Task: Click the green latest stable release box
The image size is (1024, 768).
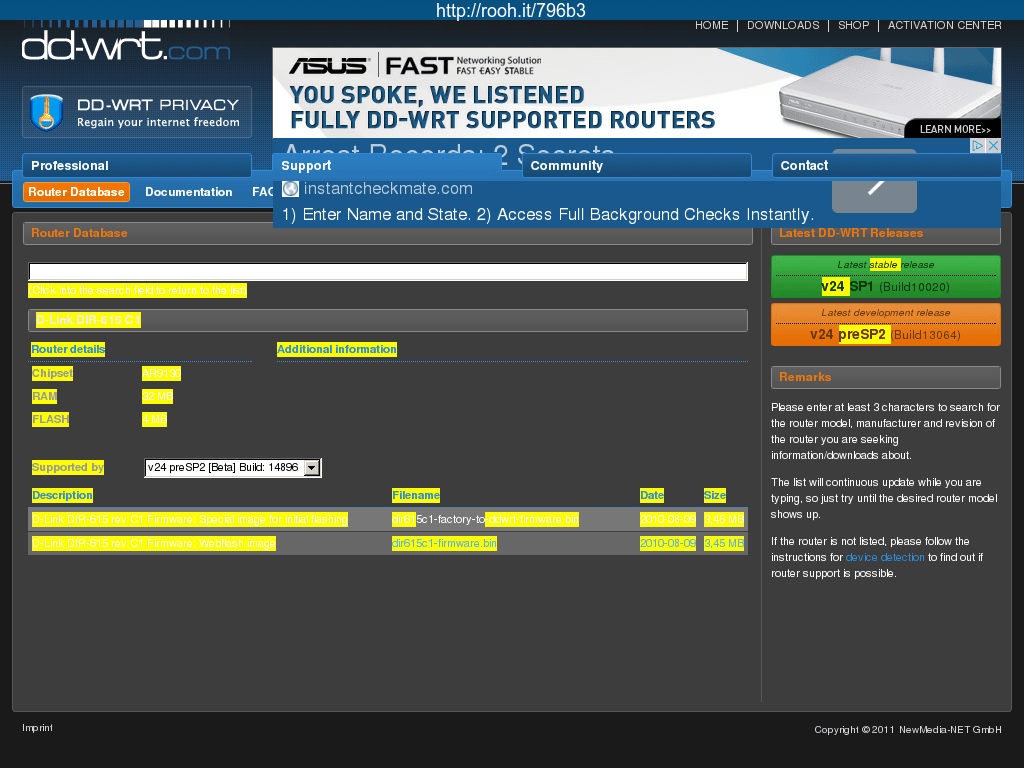Action: pyautogui.click(x=885, y=277)
